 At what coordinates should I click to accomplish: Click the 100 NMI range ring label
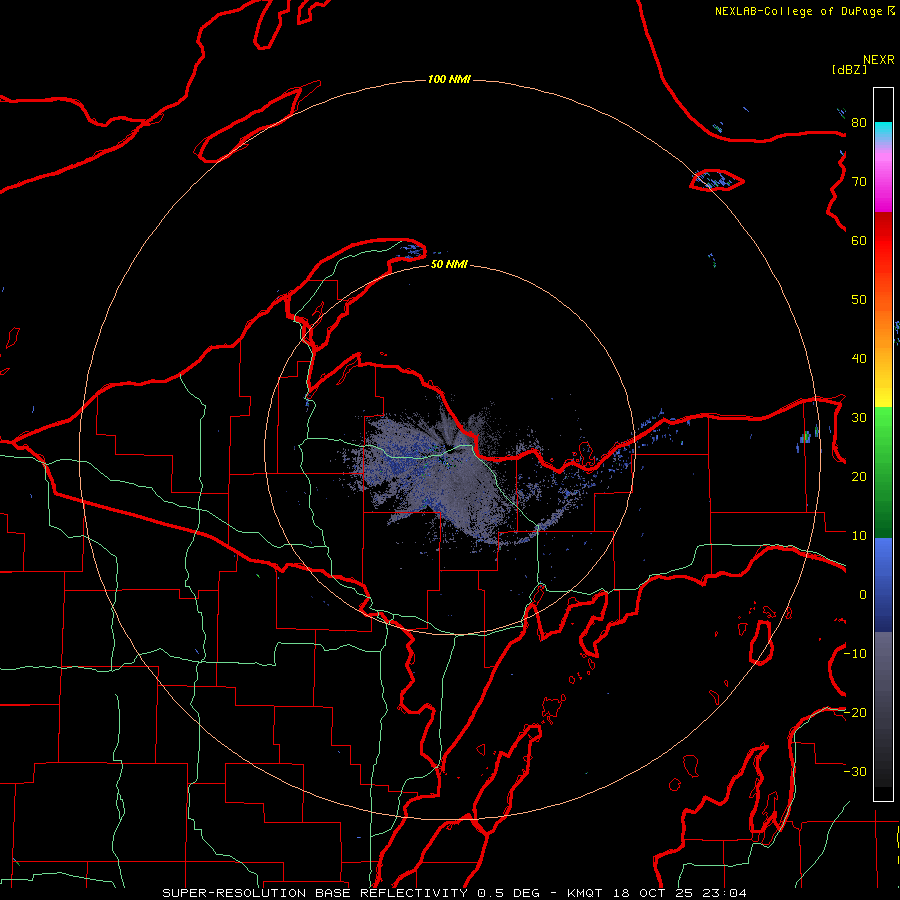point(449,79)
